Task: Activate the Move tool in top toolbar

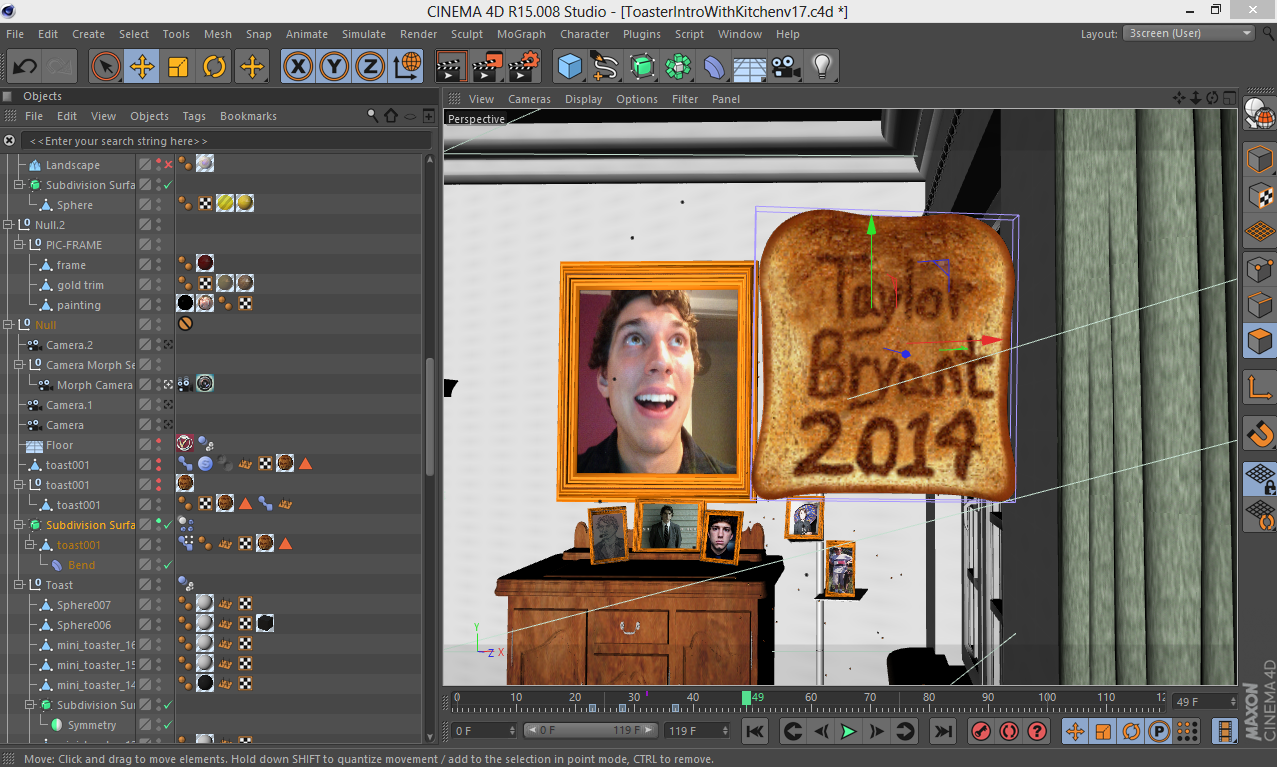Action: 142,67
